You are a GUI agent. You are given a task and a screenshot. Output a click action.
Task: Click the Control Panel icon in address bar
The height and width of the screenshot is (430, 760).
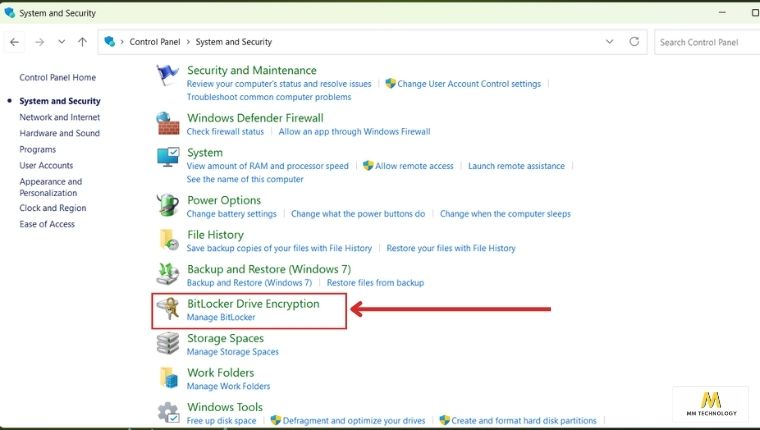(x=110, y=42)
